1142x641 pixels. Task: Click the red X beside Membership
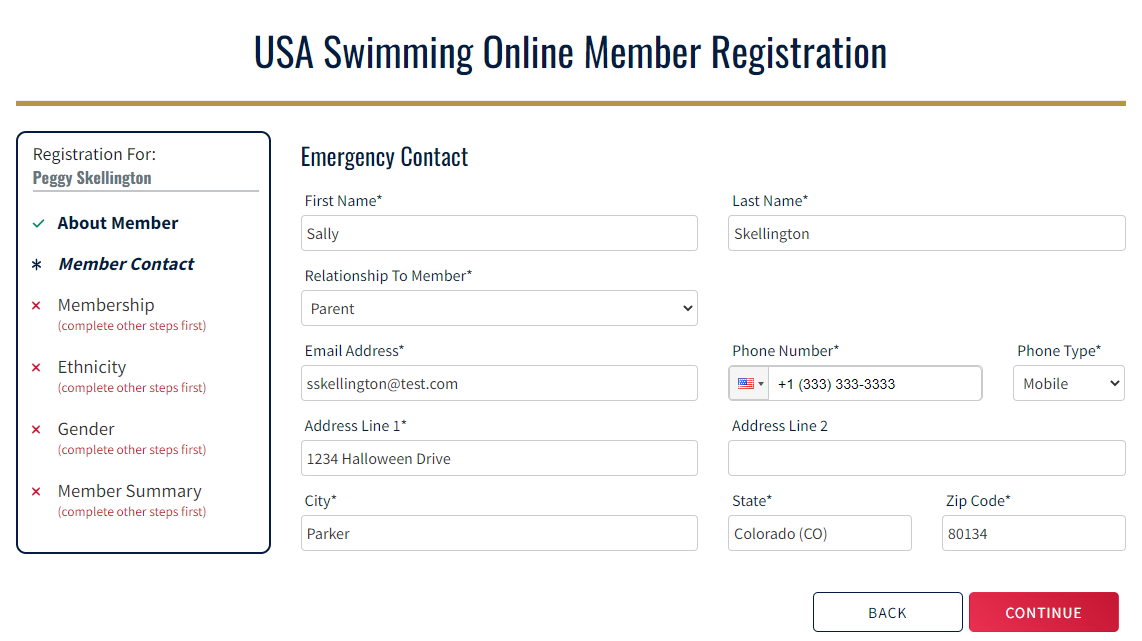tap(37, 306)
